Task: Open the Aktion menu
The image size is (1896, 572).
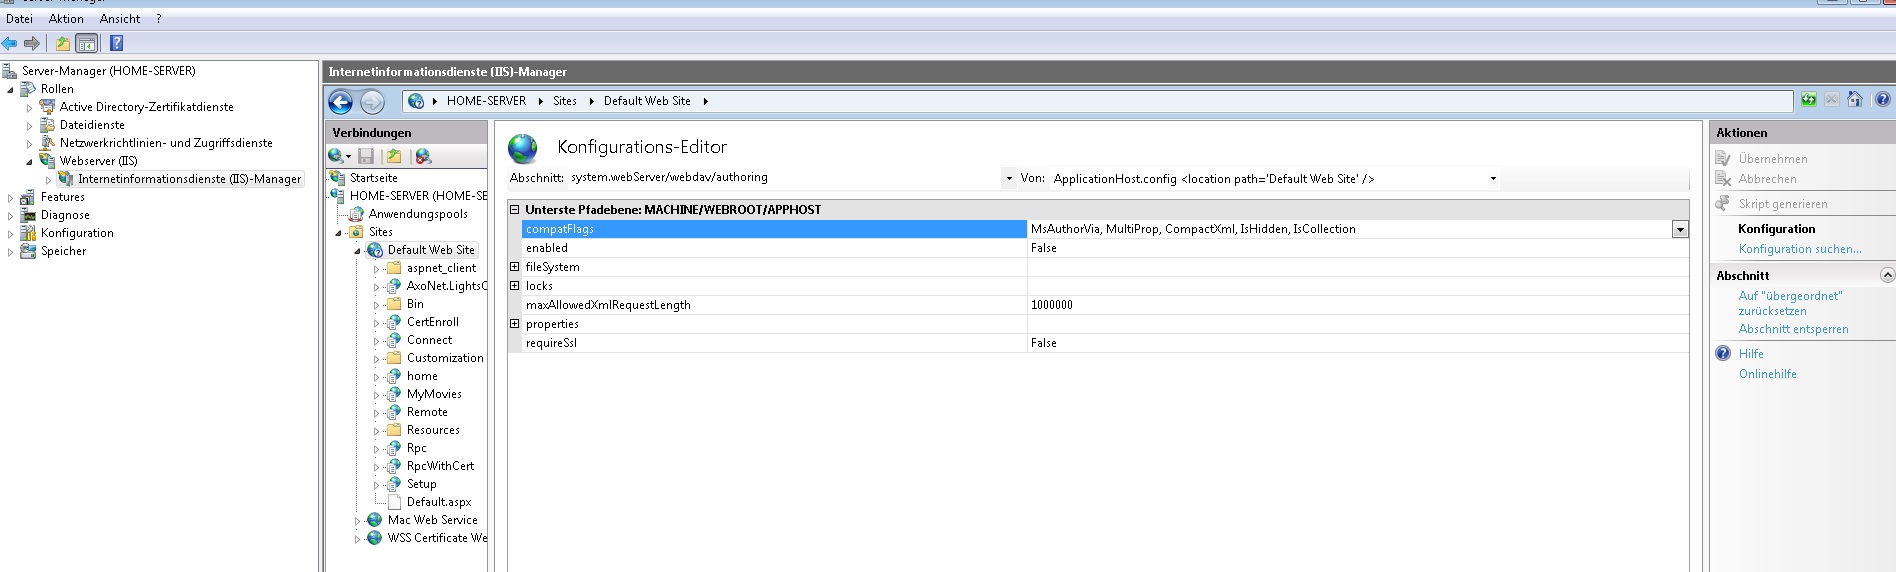Action: click(66, 19)
